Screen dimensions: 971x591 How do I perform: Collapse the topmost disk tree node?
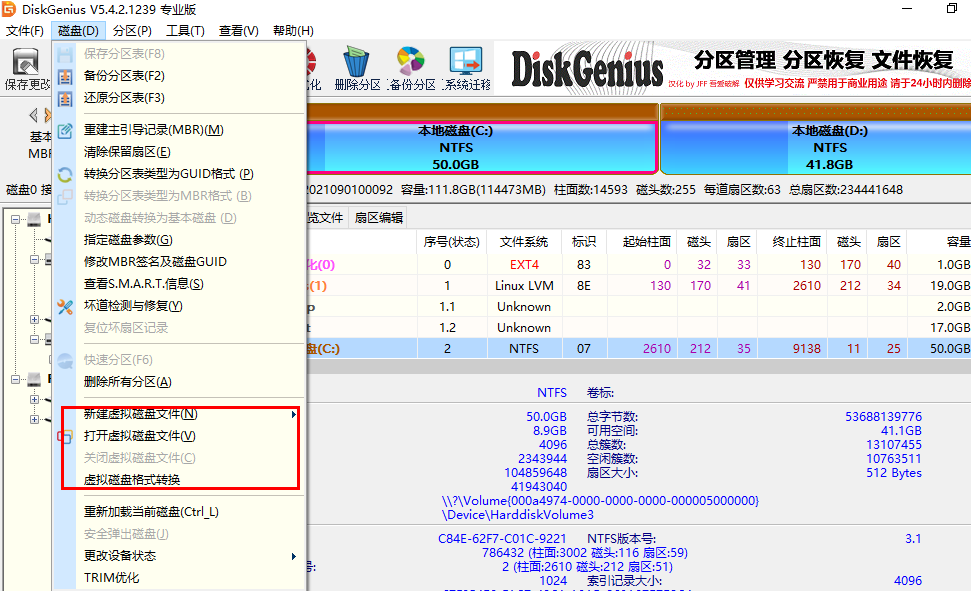coord(15,219)
